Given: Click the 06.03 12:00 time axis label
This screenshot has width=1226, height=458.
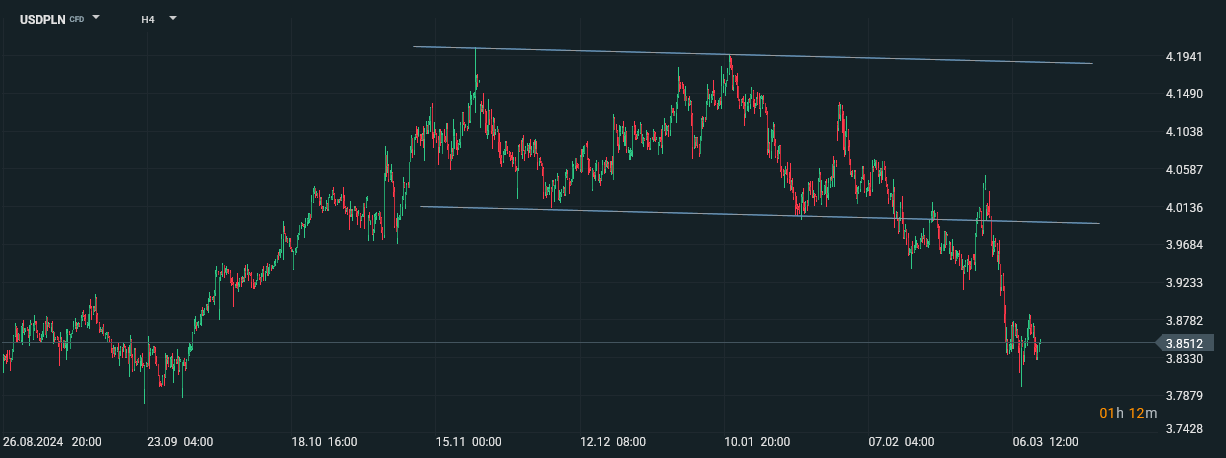Looking at the screenshot, I should [x=1046, y=441].
